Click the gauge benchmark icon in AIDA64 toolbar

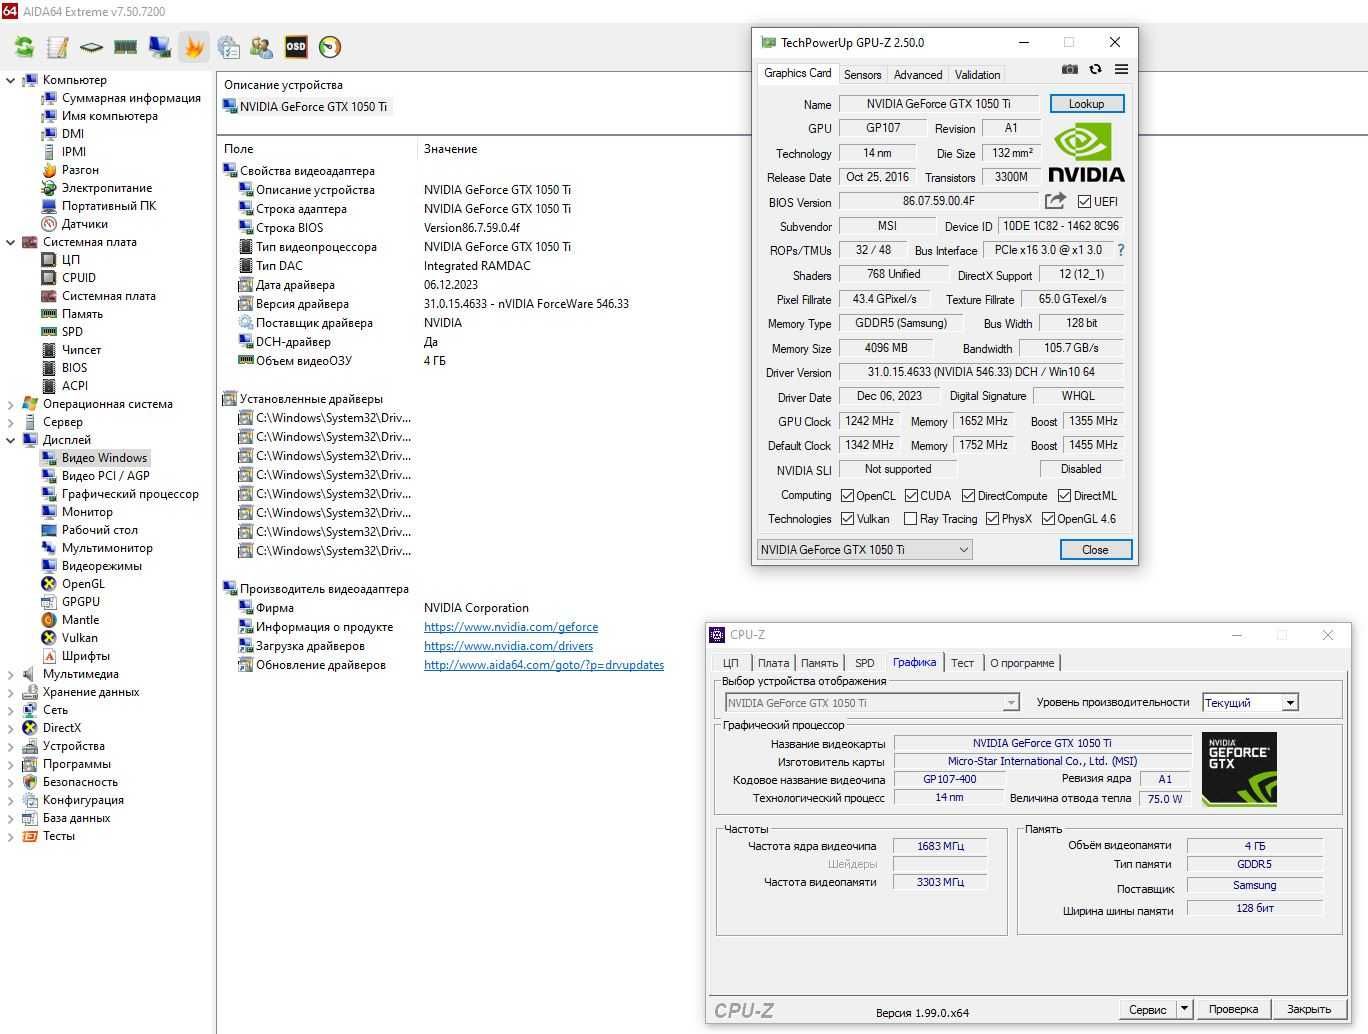point(330,47)
